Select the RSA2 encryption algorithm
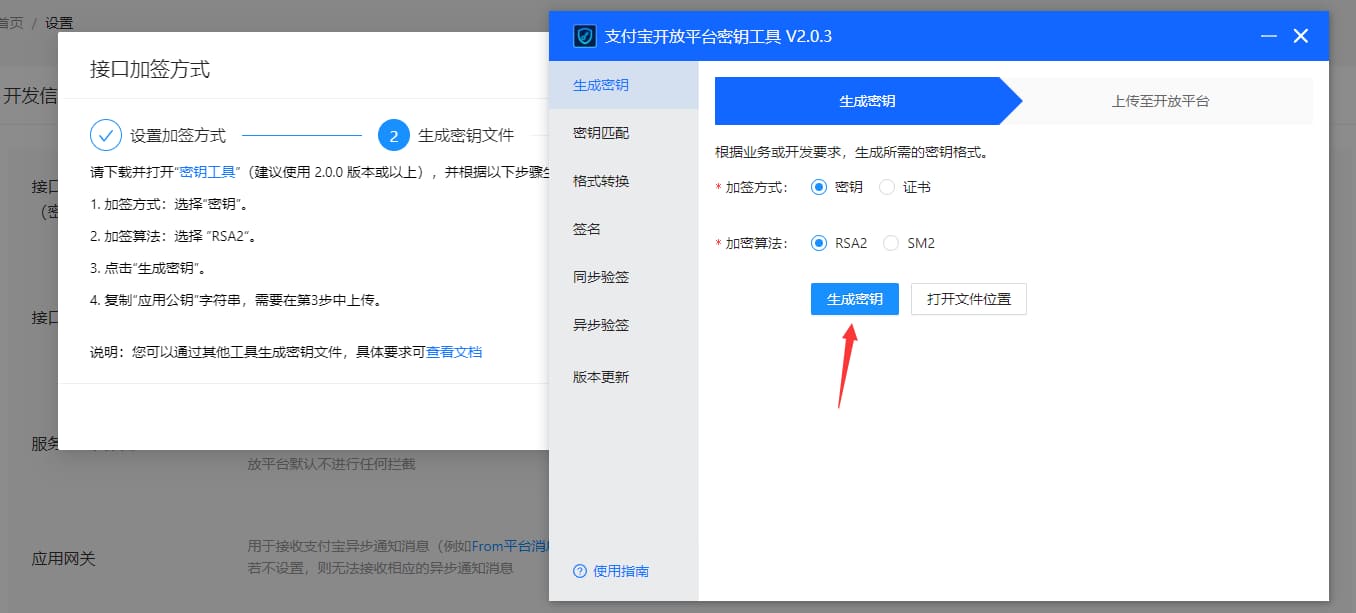 [x=817, y=242]
